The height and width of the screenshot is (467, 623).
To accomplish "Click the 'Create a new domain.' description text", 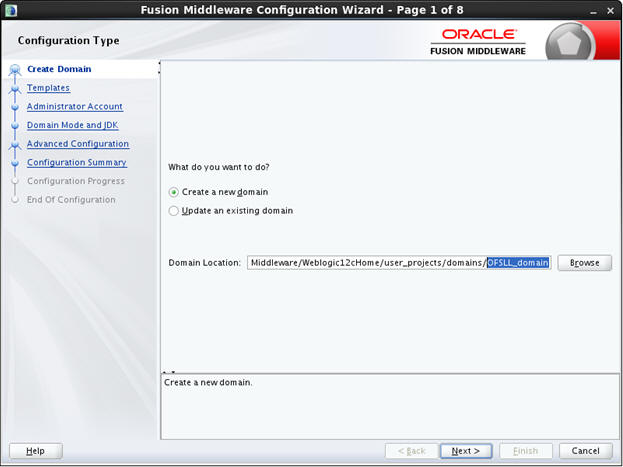I will [208, 383].
